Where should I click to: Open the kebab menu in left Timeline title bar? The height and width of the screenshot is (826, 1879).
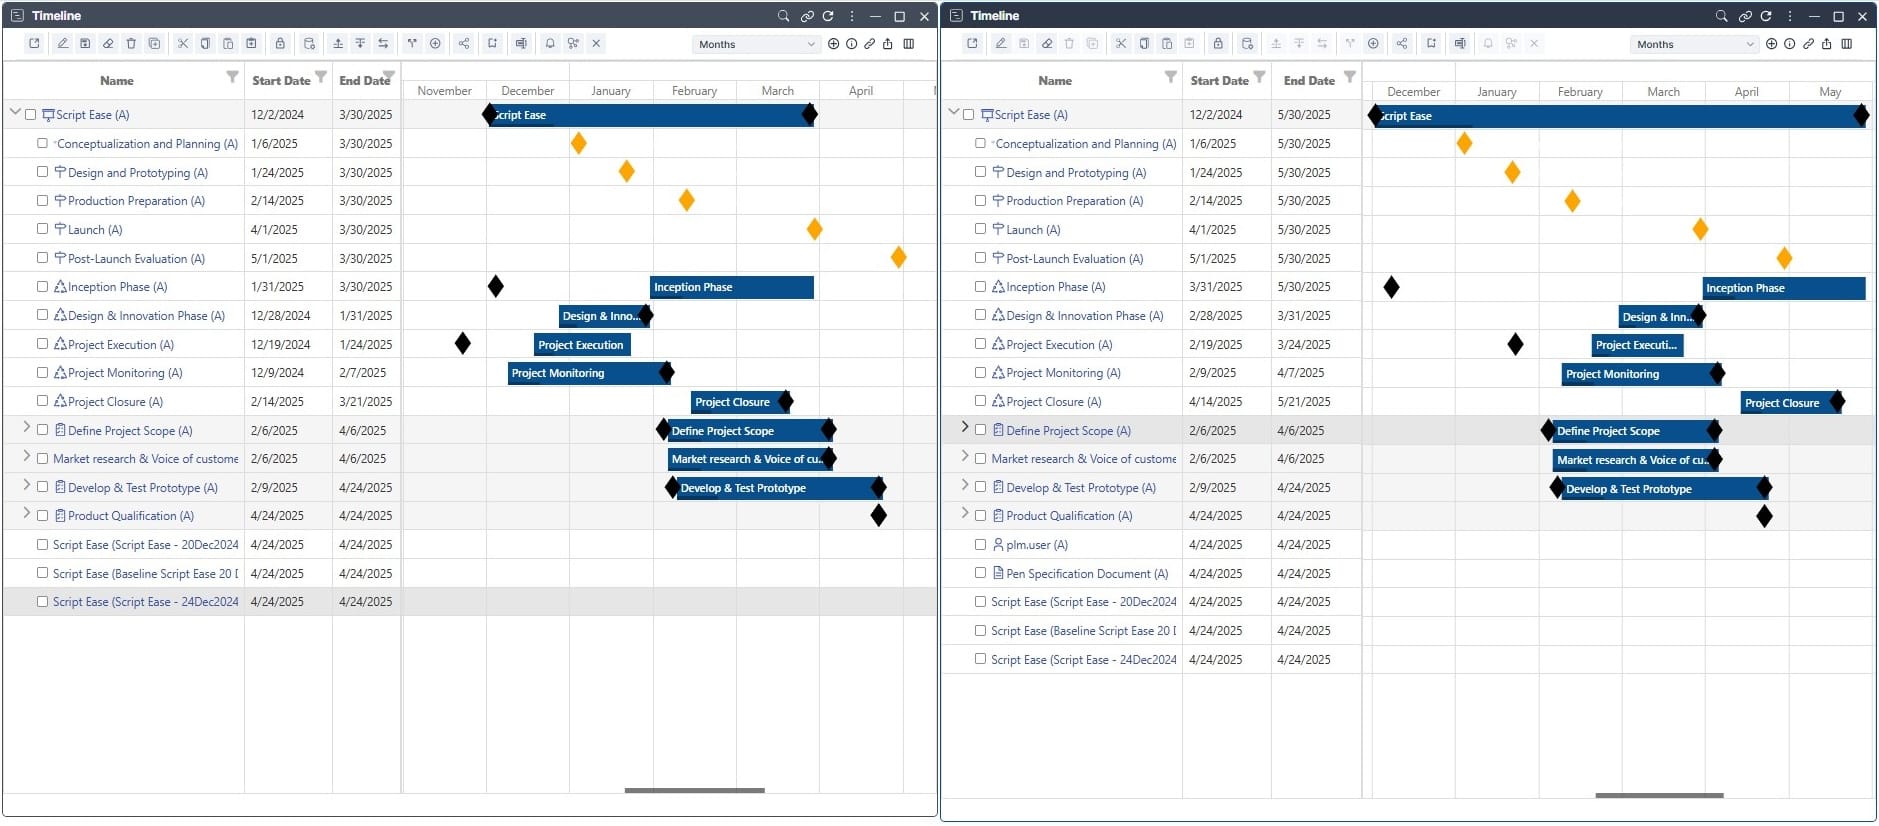[x=852, y=16]
